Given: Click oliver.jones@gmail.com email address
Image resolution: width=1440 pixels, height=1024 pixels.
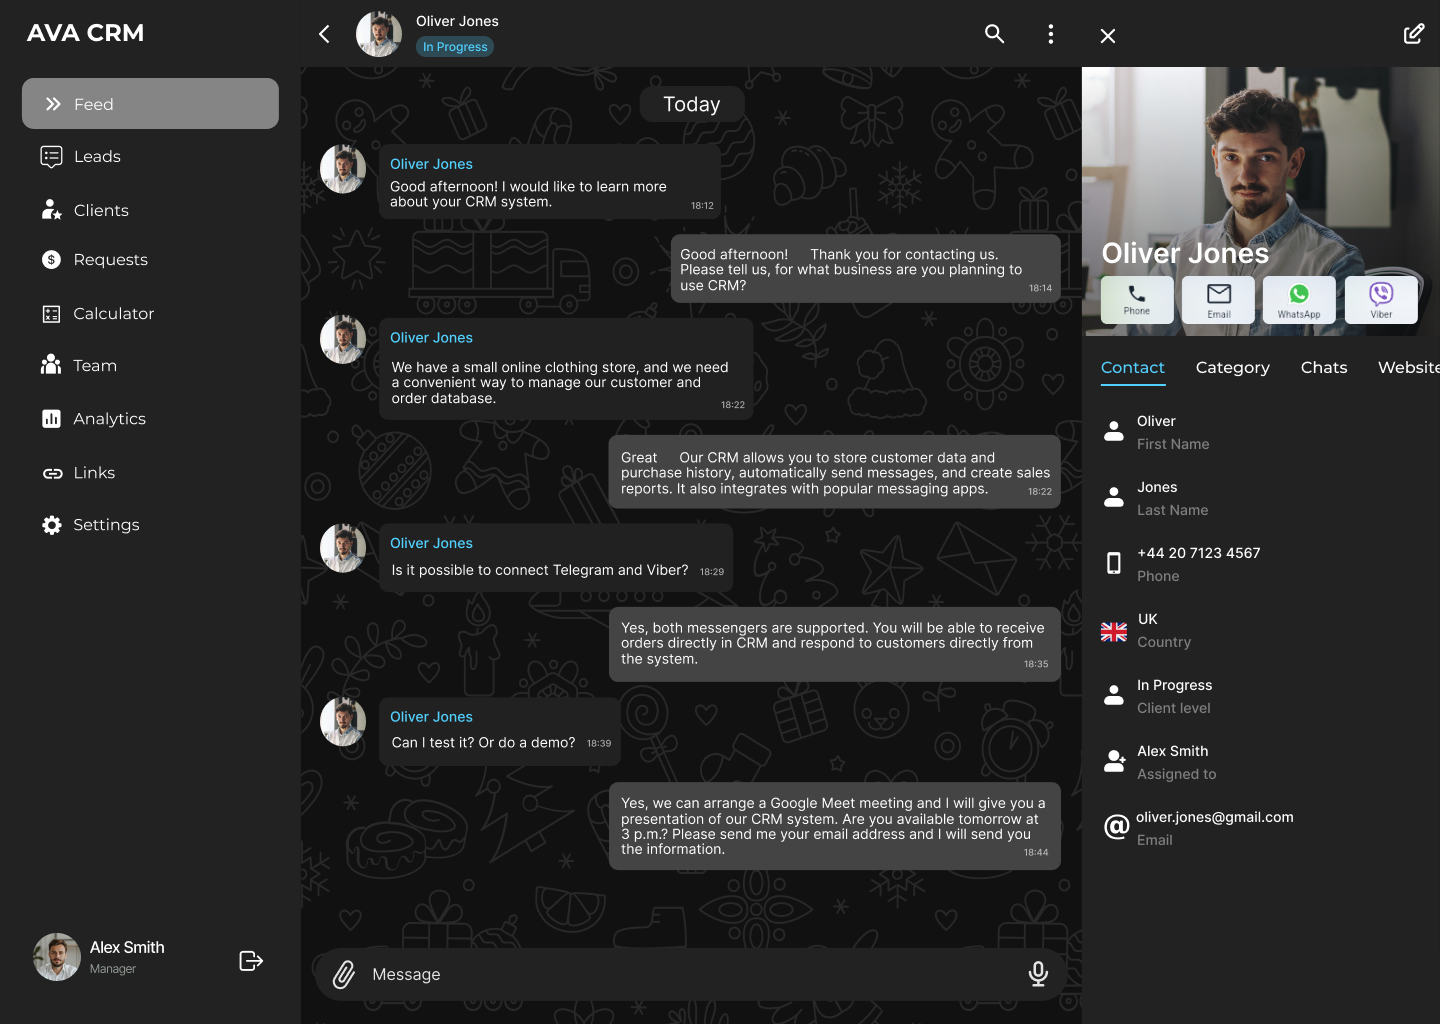Looking at the screenshot, I should pyautogui.click(x=1214, y=817).
